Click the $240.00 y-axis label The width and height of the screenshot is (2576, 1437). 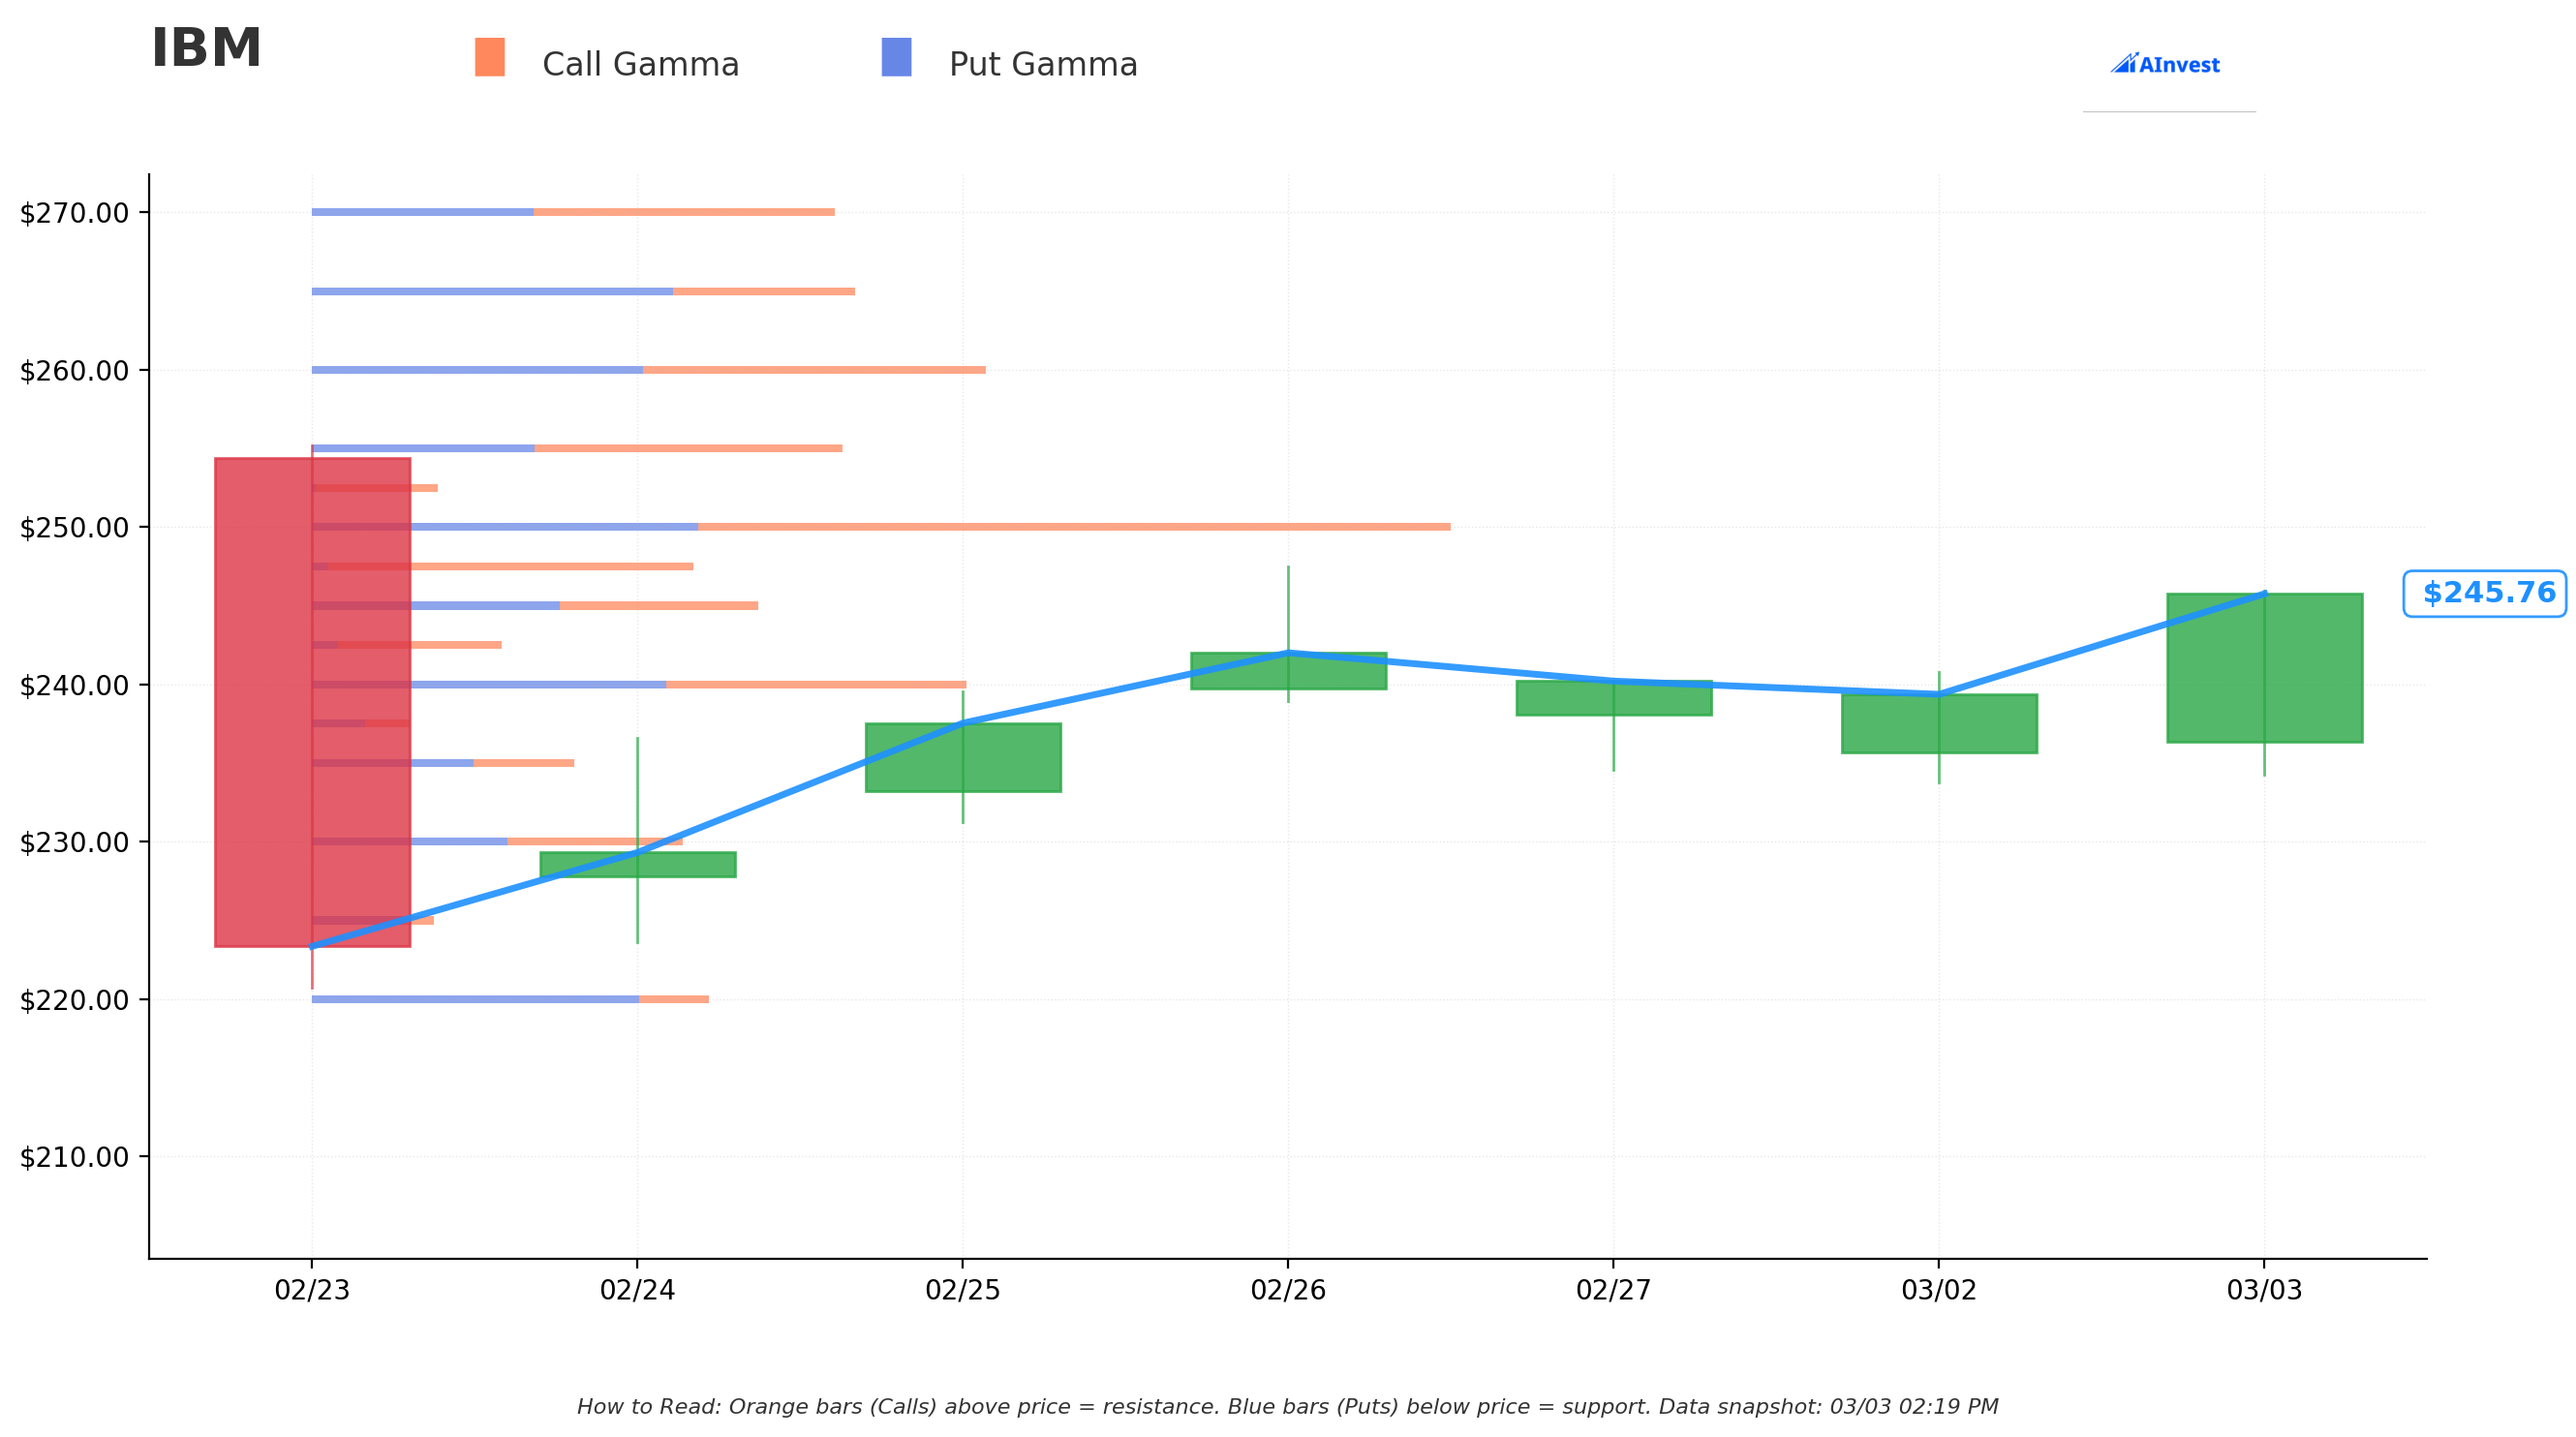click(x=75, y=685)
